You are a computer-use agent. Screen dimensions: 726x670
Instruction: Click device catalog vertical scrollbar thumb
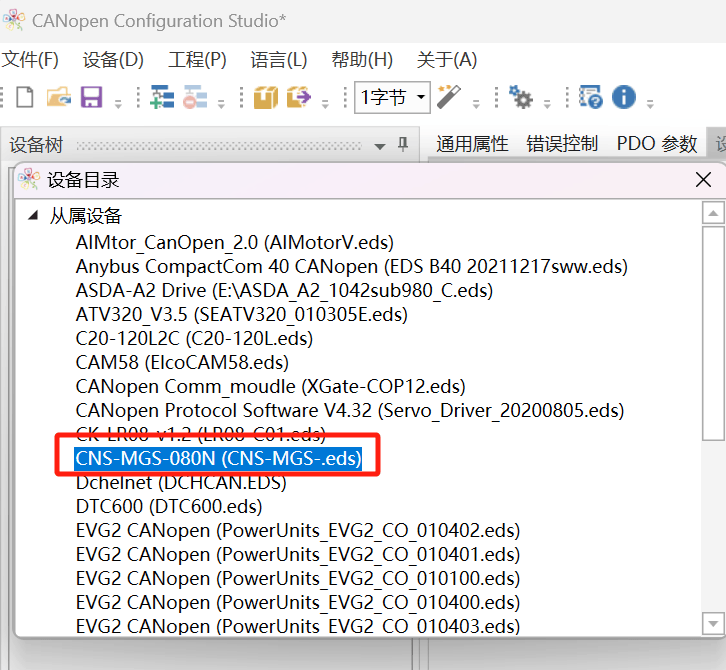pos(713,332)
